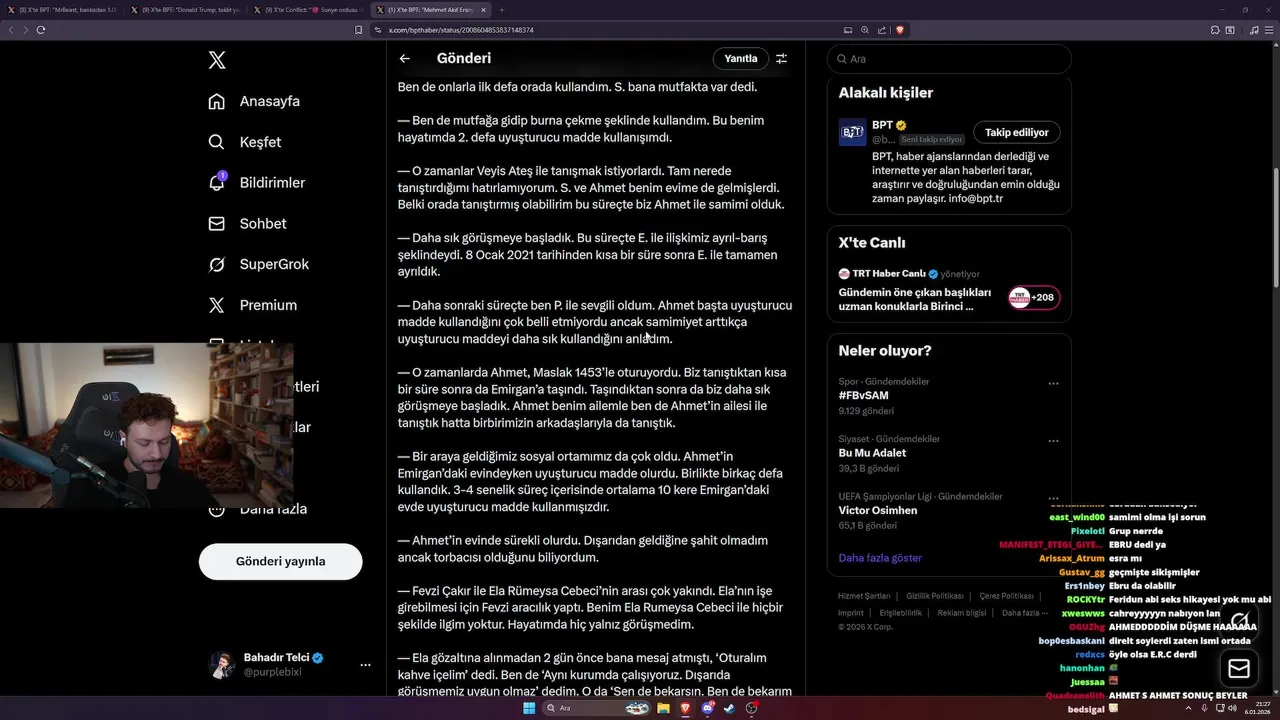Reload page with browser refresh icon
Viewport: 1280px width, 720px height.
click(x=41, y=30)
